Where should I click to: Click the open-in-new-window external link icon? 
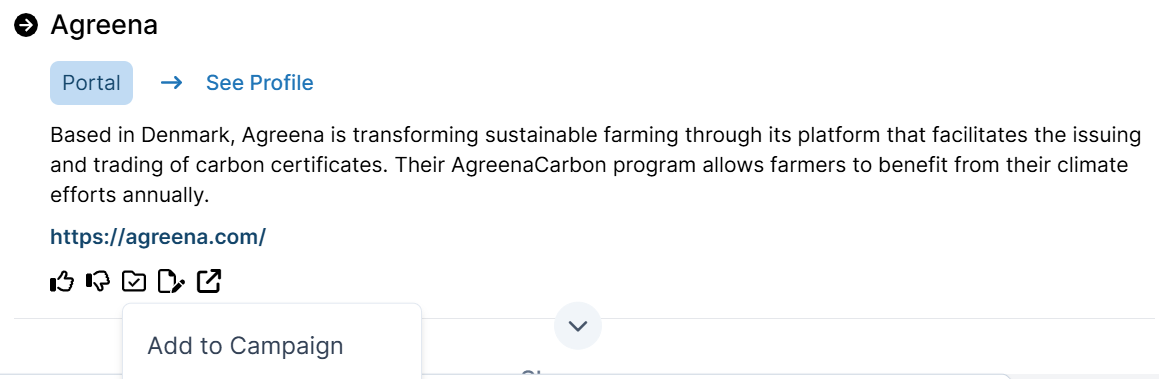[x=209, y=281]
